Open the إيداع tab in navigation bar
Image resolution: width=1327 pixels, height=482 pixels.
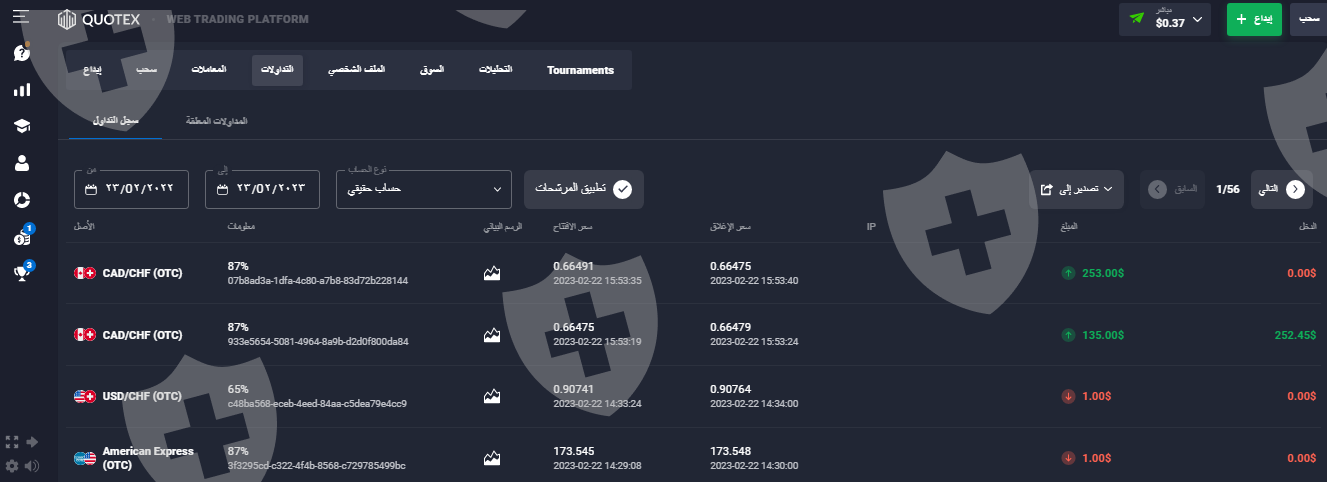[92, 69]
